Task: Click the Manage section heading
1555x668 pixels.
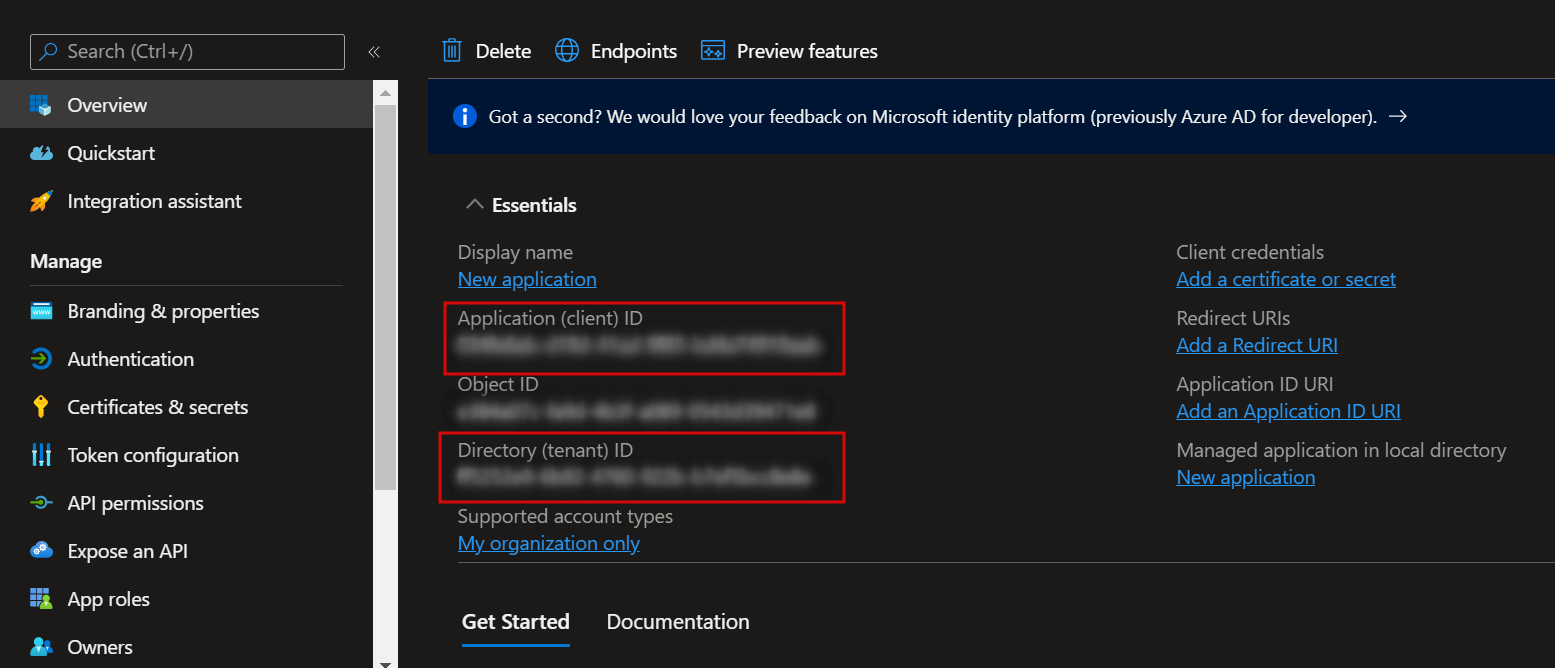Action: [66, 261]
